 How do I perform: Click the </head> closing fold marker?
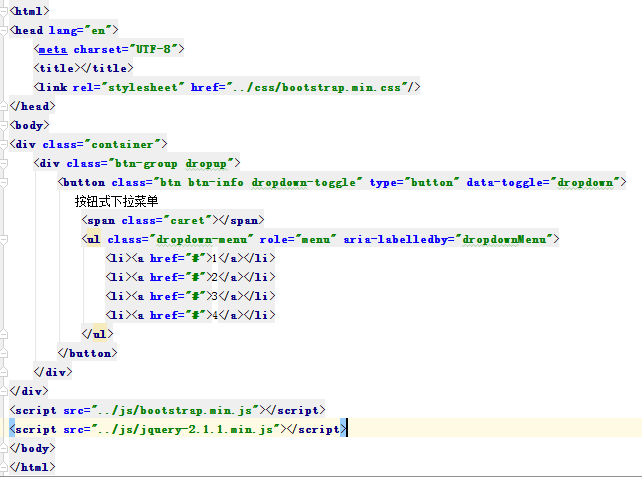[x=3, y=106]
